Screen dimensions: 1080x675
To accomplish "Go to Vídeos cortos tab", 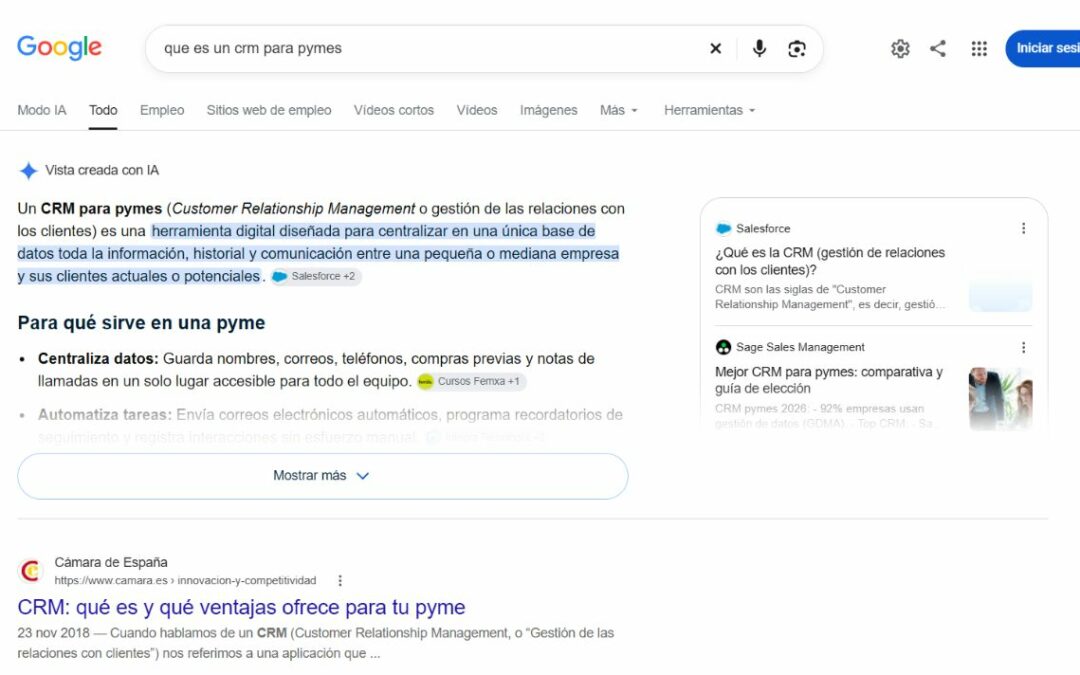I will 394,110.
